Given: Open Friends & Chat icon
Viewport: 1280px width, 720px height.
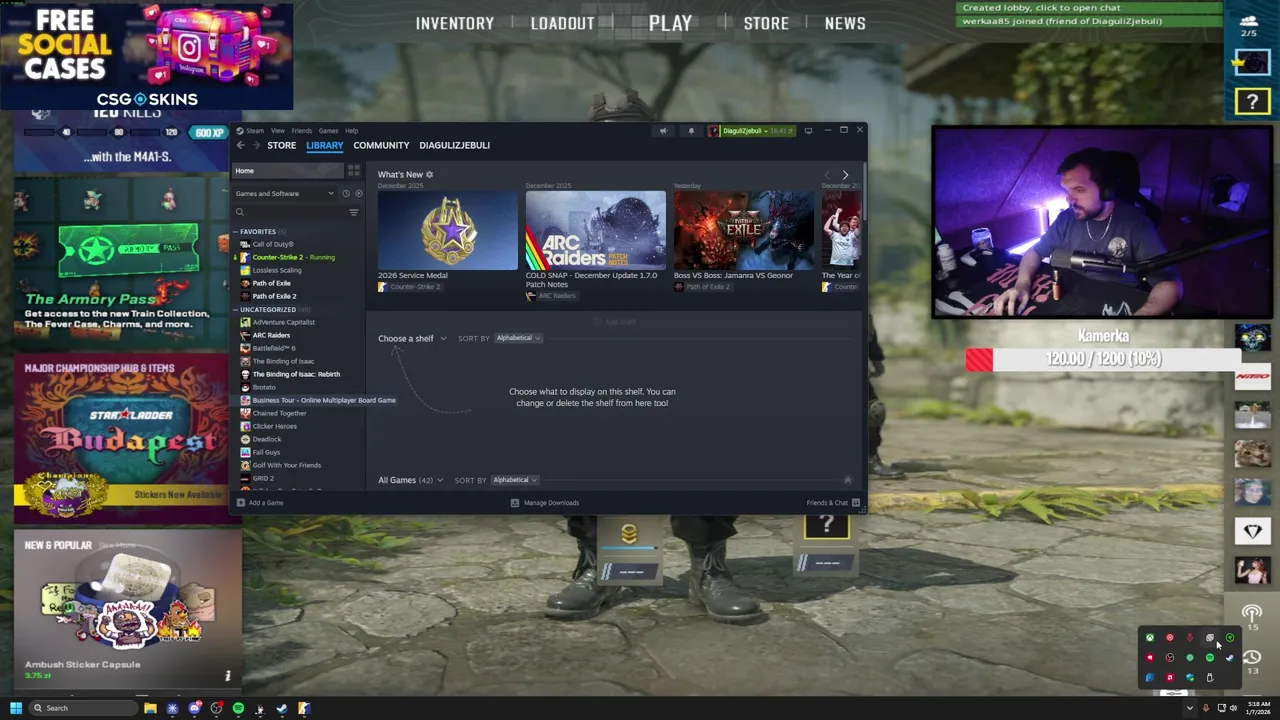Looking at the screenshot, I should point(856,503).
